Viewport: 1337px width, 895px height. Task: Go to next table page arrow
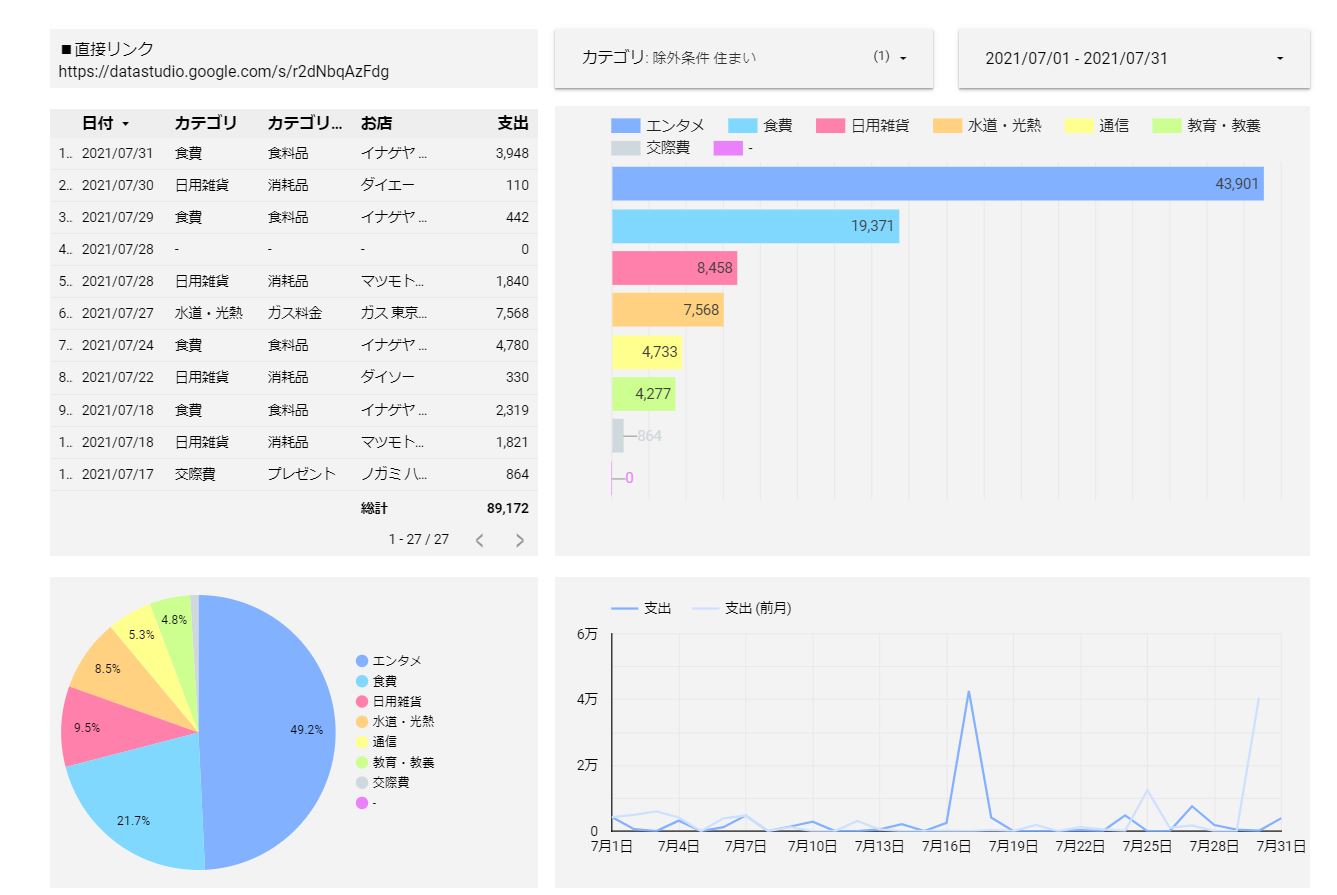pos(519,541)
